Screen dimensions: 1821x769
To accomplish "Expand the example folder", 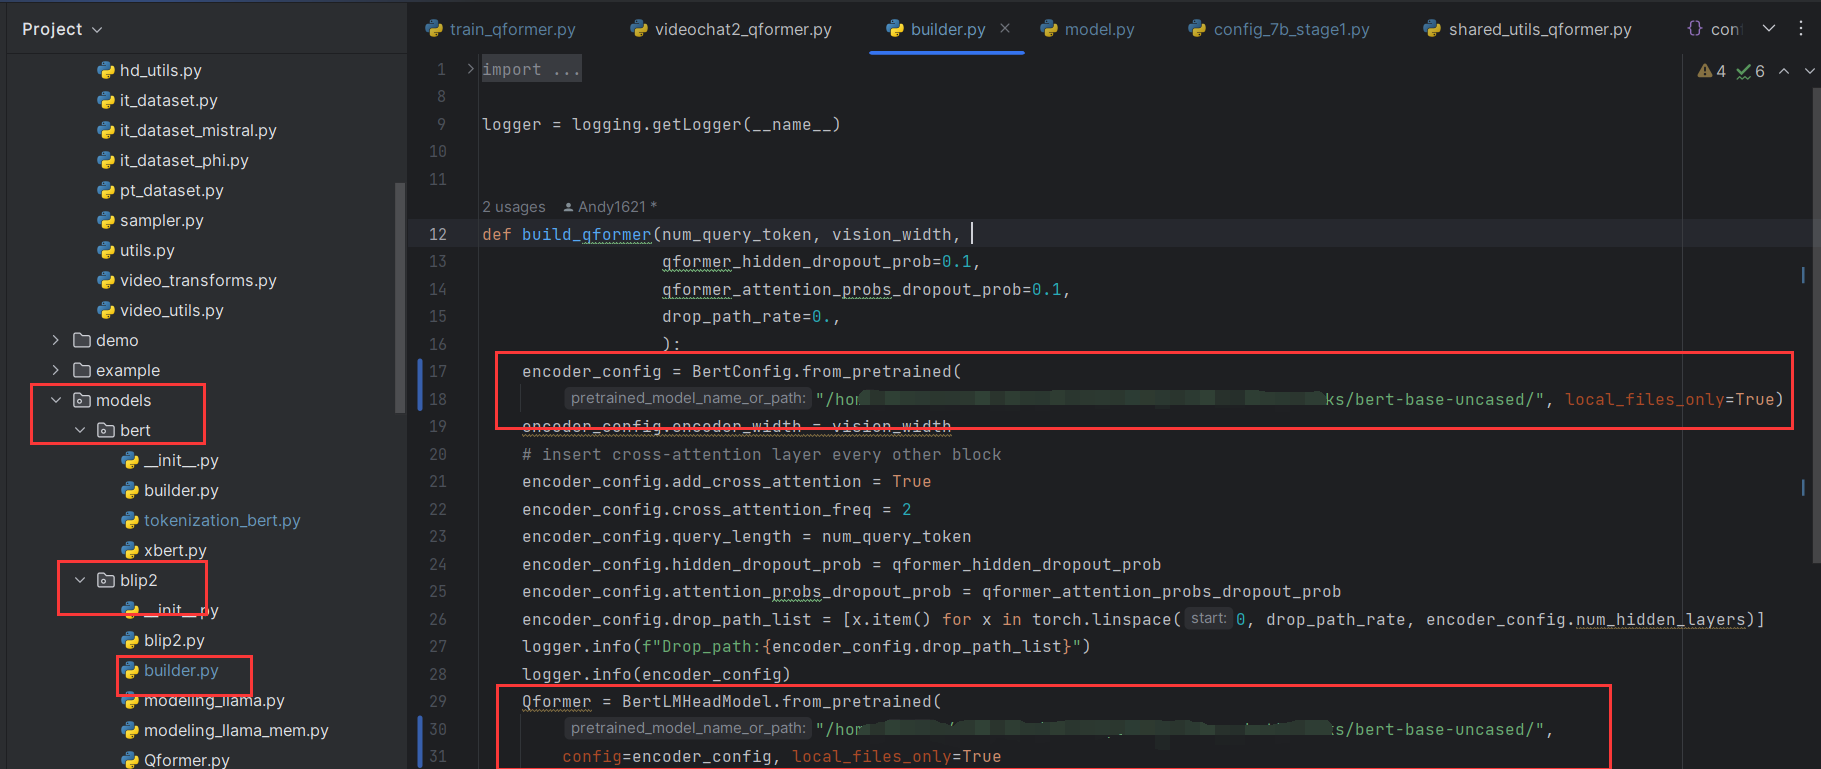I will pyautogui.click(x=56, y=370).
